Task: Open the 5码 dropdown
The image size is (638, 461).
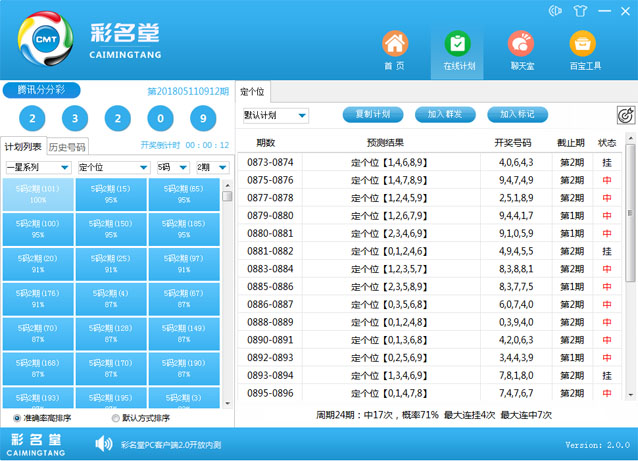Action: pyautogui.click(x=173, y=167)
